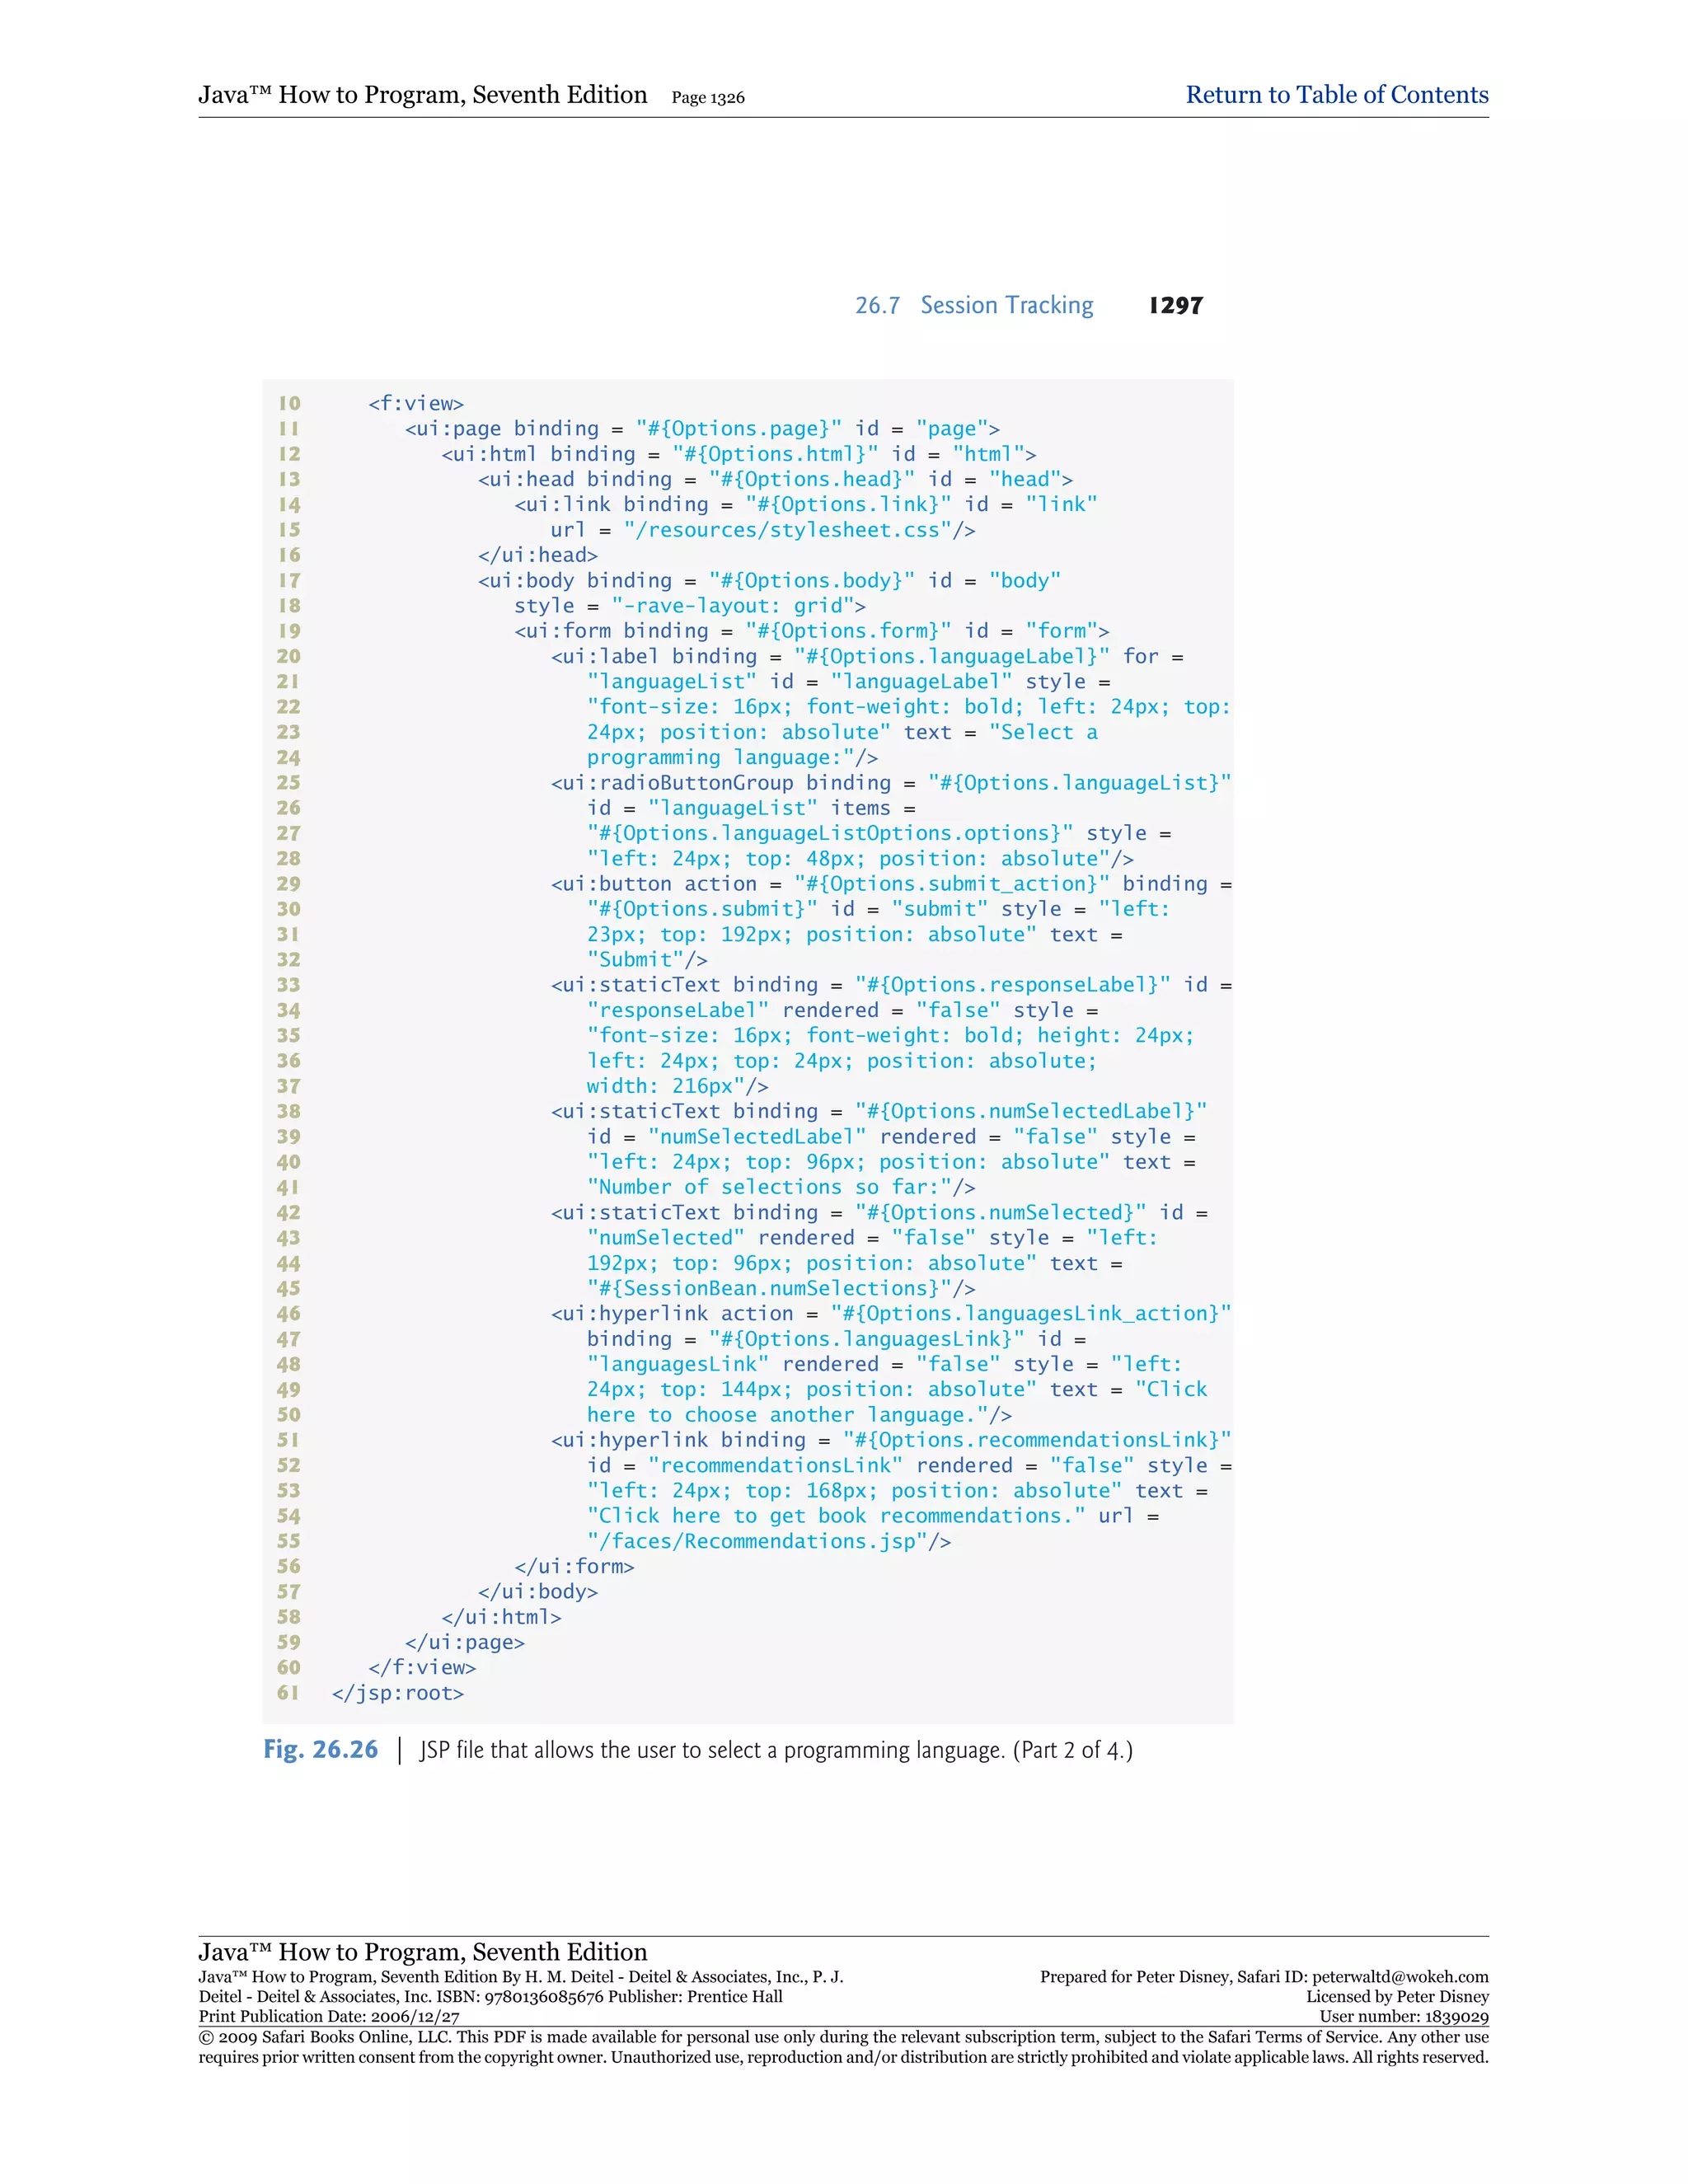This screenshot has height=2184, width=1688.
Task: Click the /faces/Recommendations.jsp url string
Action: coord(757,1541)
